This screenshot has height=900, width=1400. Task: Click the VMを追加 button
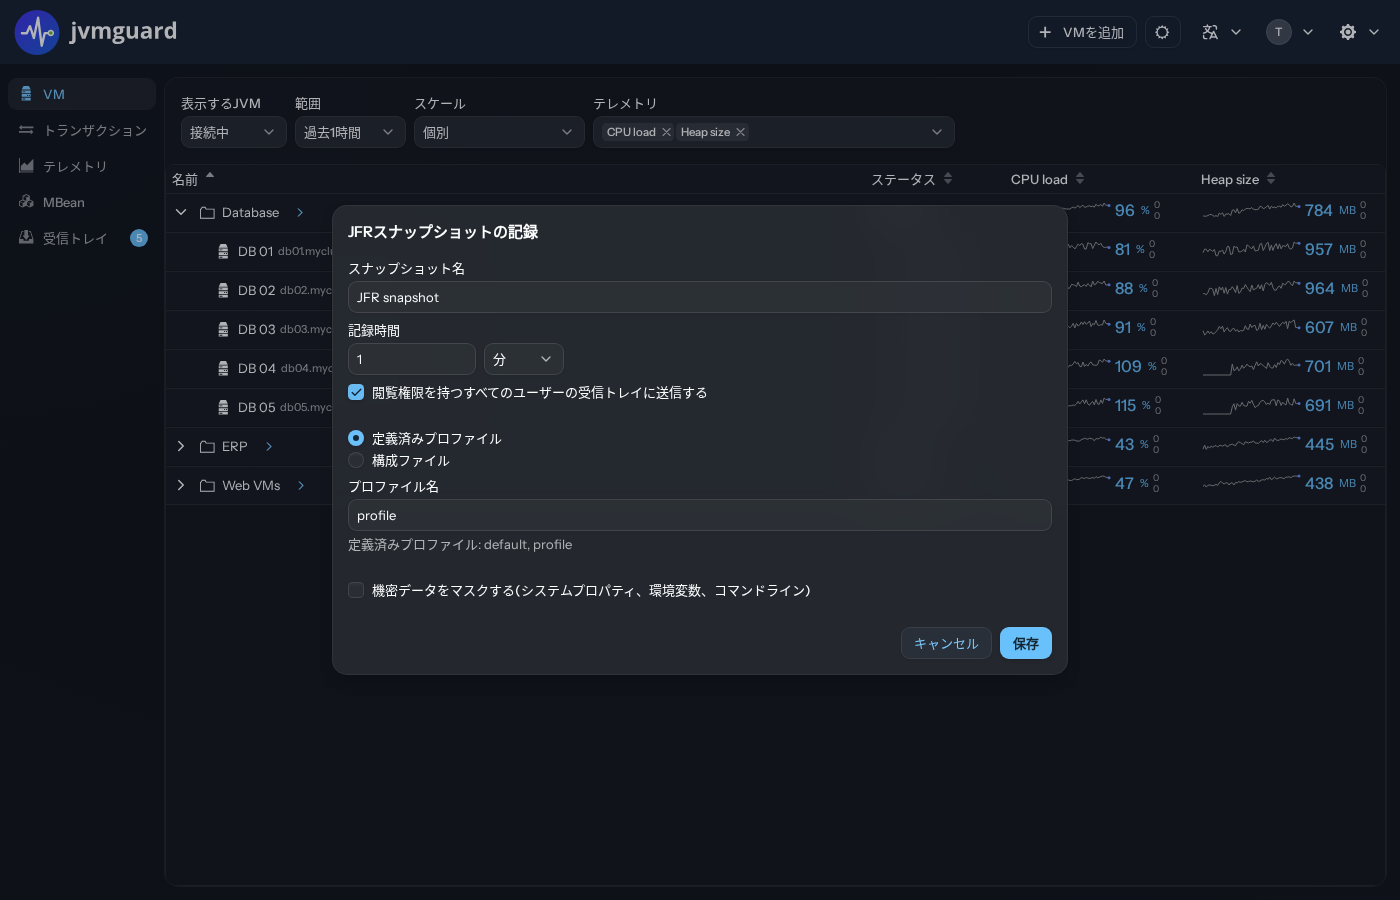click(1082, 32)
